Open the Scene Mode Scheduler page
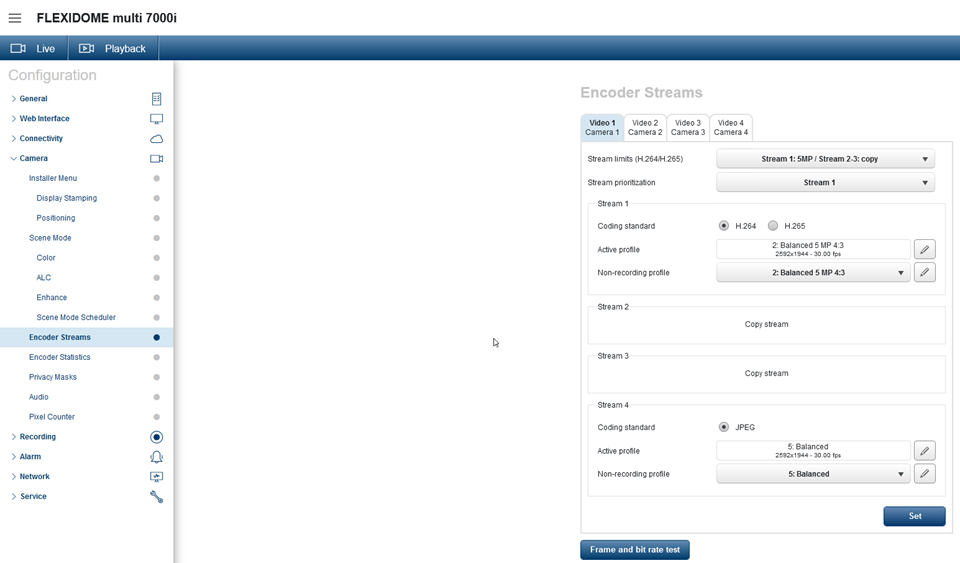 coord(76,318)
